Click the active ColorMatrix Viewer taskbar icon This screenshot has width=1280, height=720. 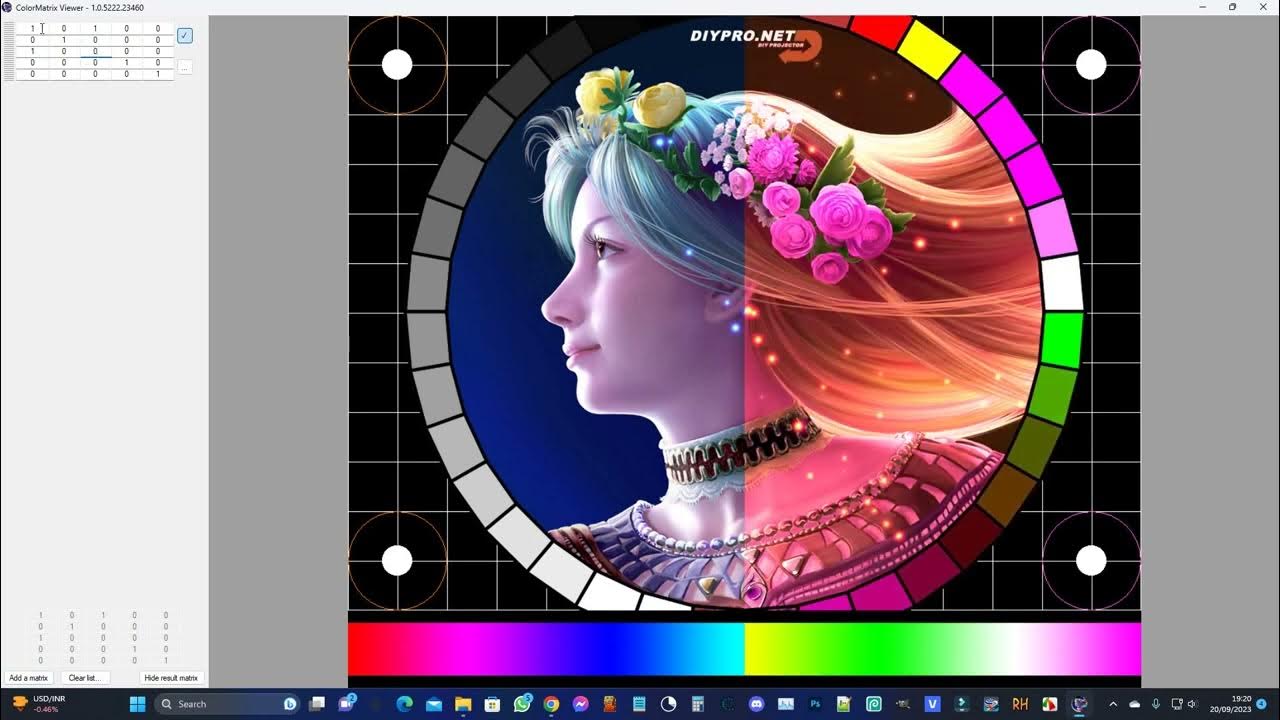pyautogui.click(x=1079, y=704)
